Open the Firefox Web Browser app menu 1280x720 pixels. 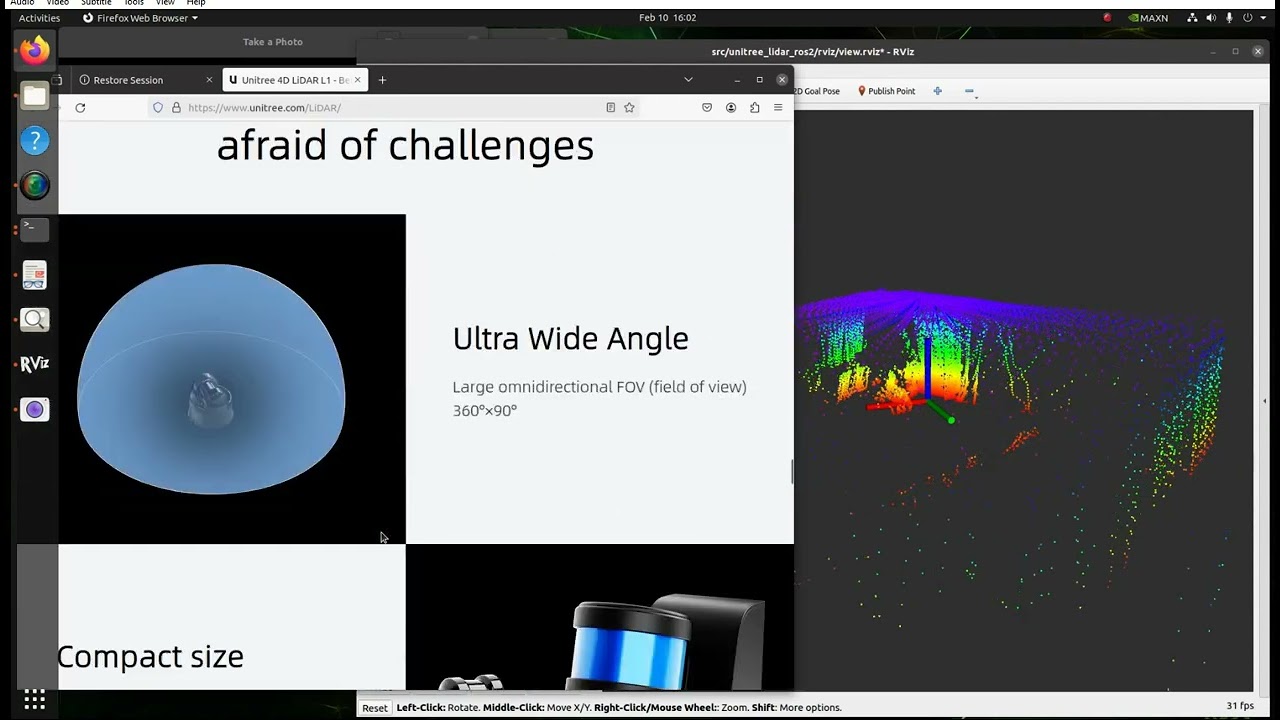click(140, 18)
